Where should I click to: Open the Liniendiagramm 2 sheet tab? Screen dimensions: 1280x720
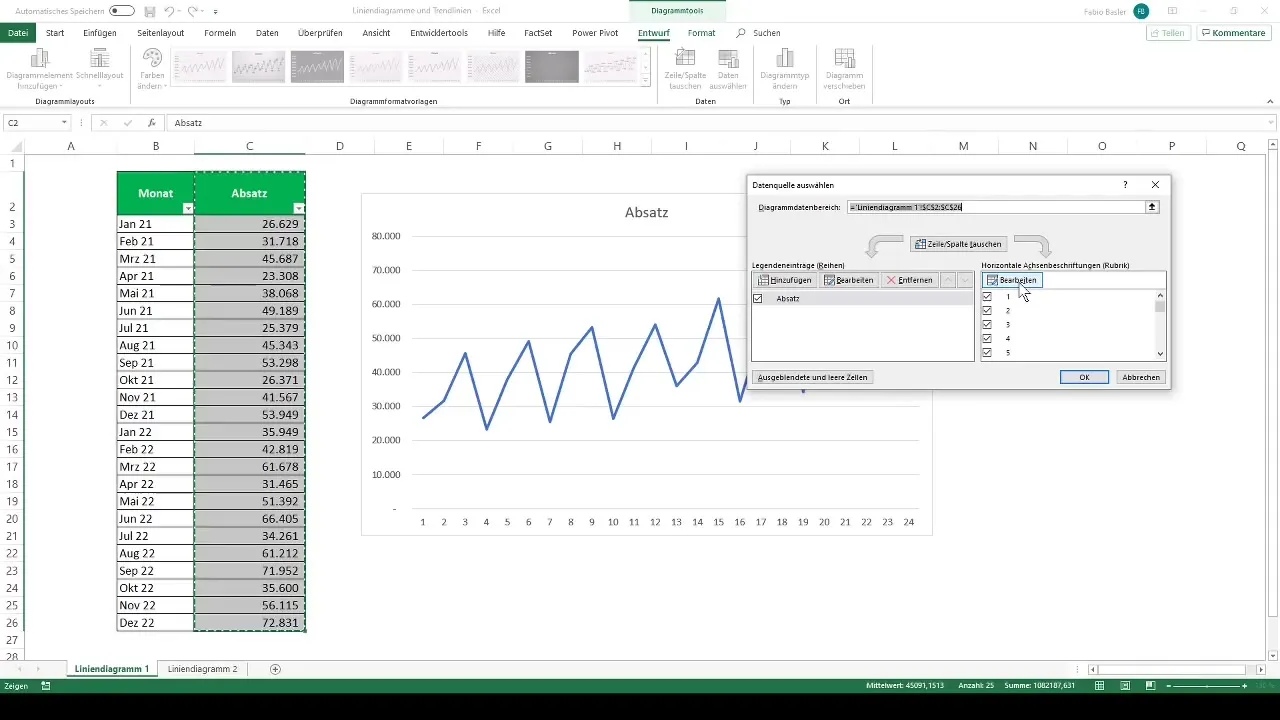point(203,669)
